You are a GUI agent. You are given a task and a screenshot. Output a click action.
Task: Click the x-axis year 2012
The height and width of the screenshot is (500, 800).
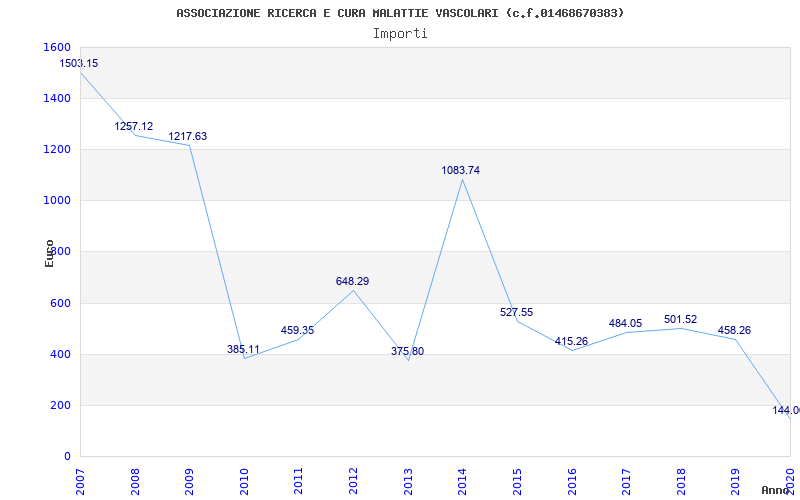coord(353,481)
